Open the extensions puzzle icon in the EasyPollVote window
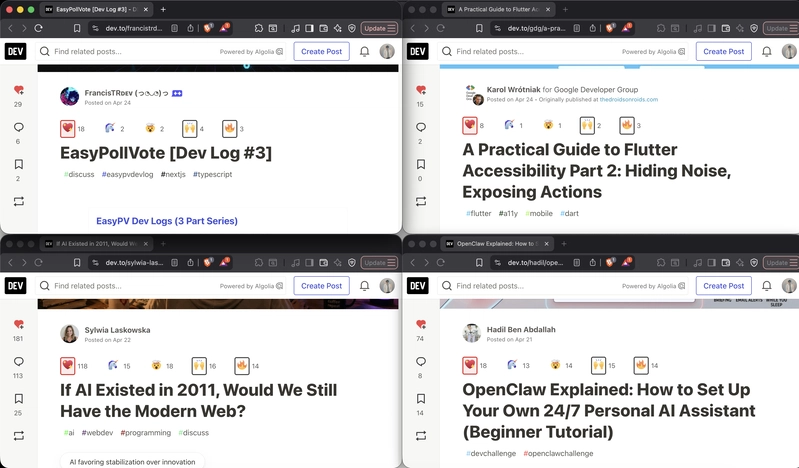Image resolution: width=799 pixels, height=468 pixels. (x=259, y=28)
